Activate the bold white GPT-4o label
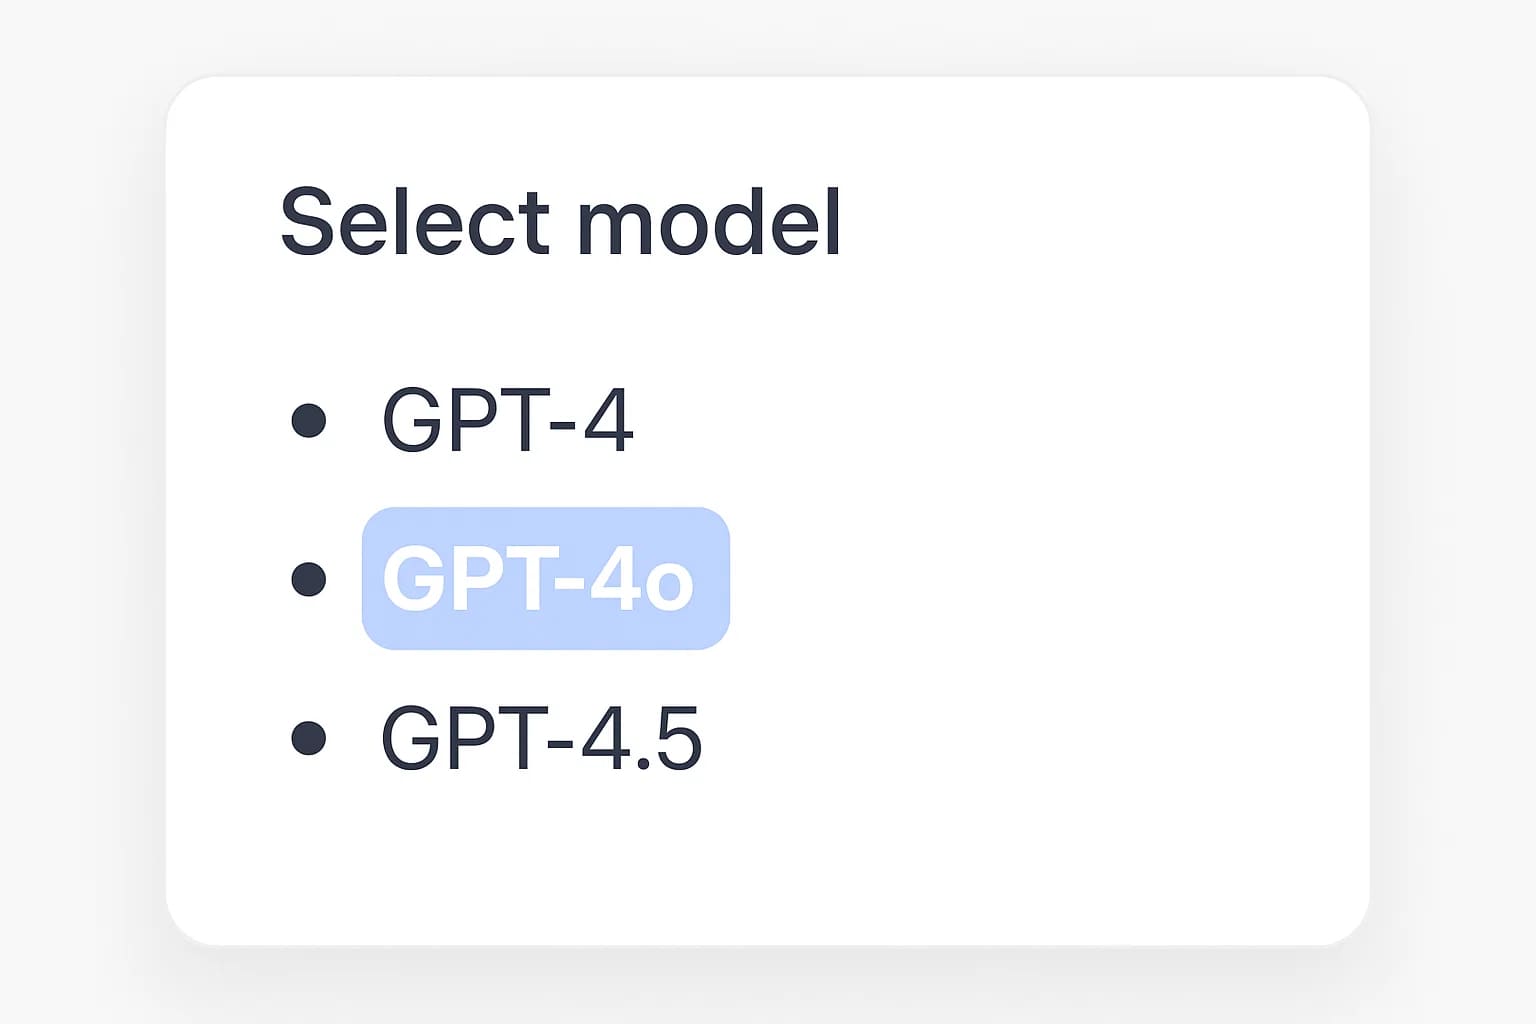 [539, 579]
